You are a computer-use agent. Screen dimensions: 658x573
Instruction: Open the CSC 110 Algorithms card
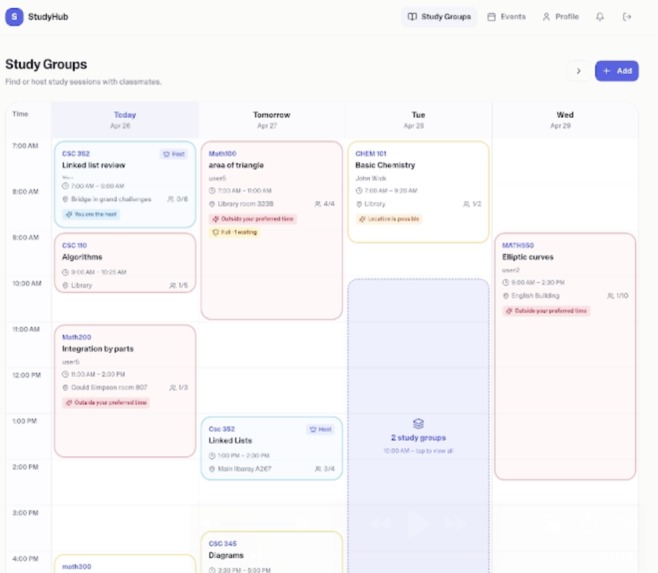click(125, 263)
